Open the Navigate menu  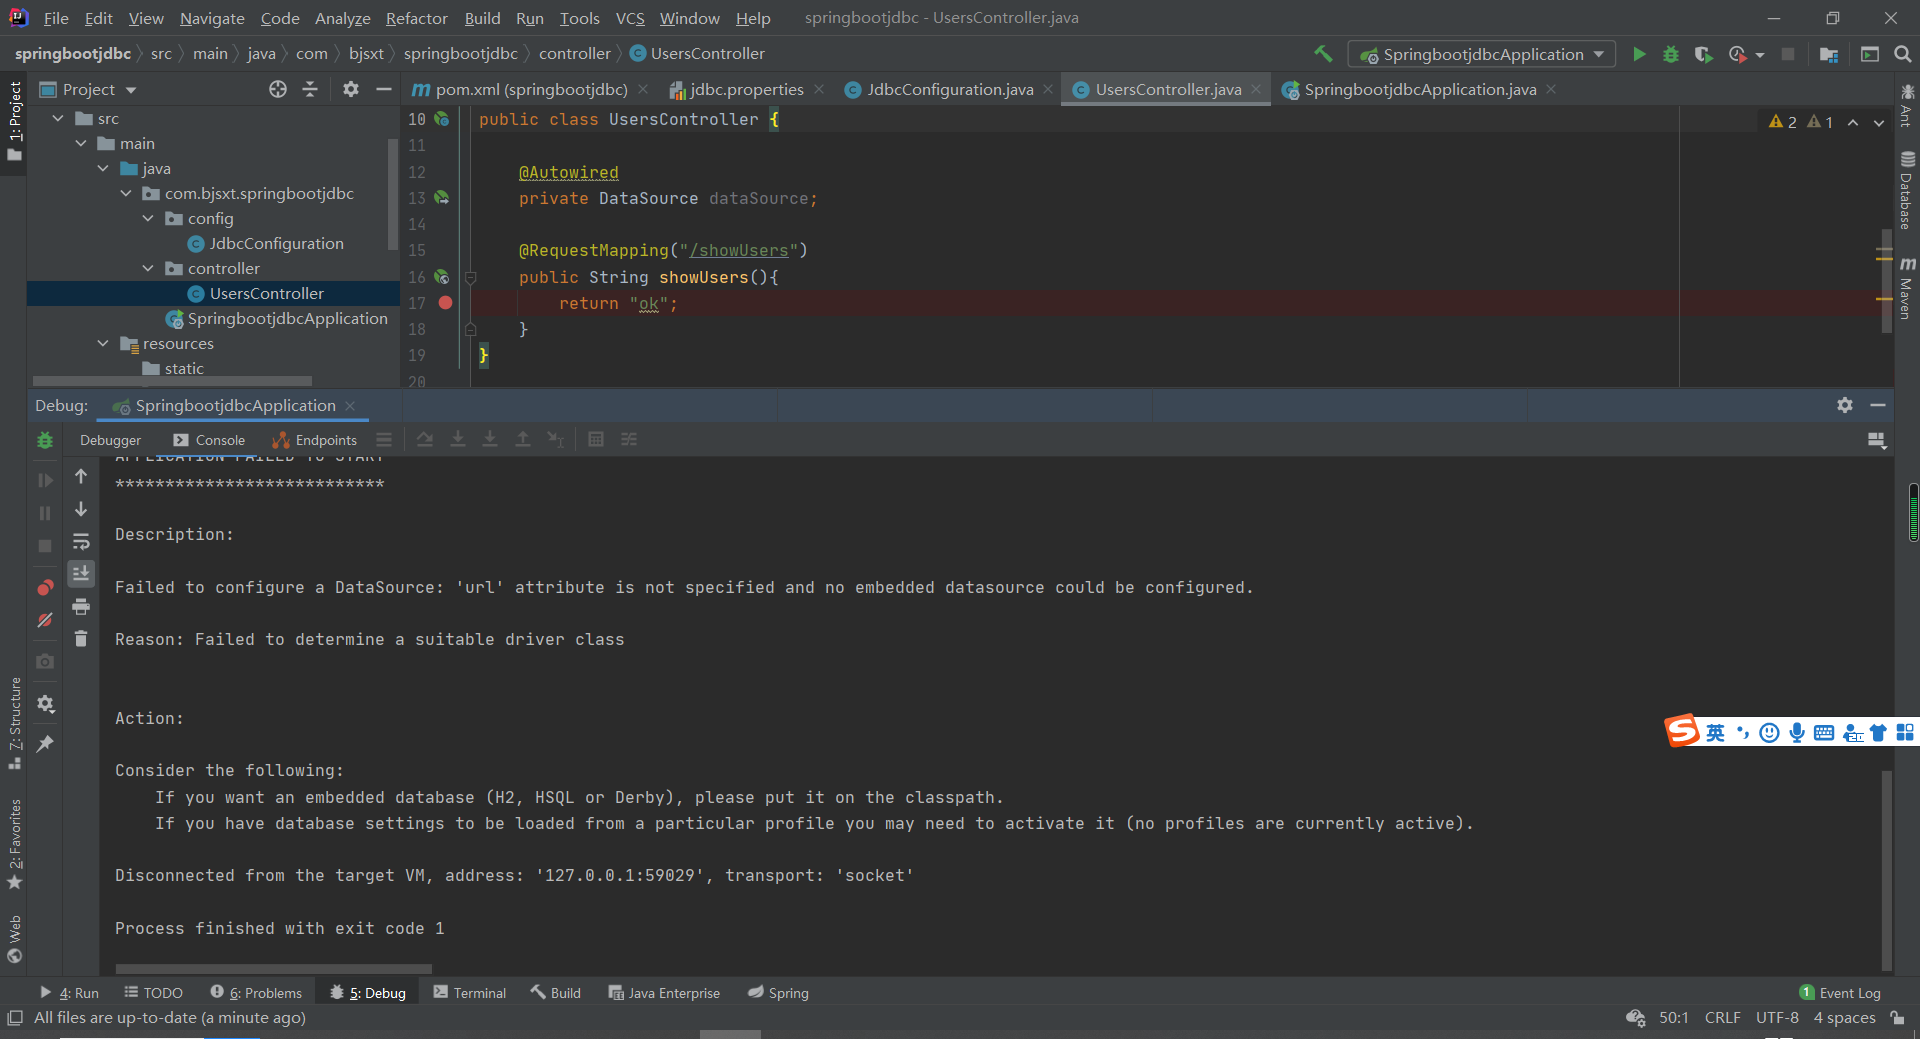click(x=212, y=18)
